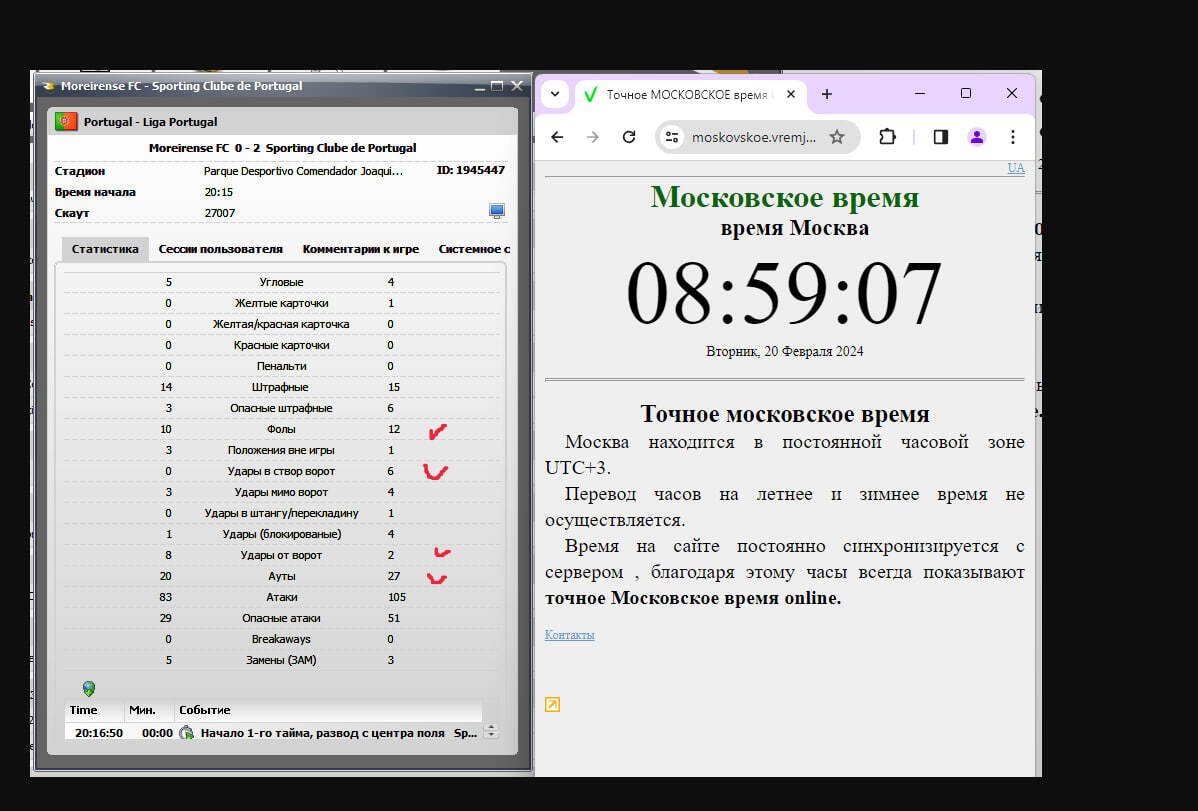1198x811 pixels.
Task: Click the monitor icon beside the scout row
Action: (496, 211)
